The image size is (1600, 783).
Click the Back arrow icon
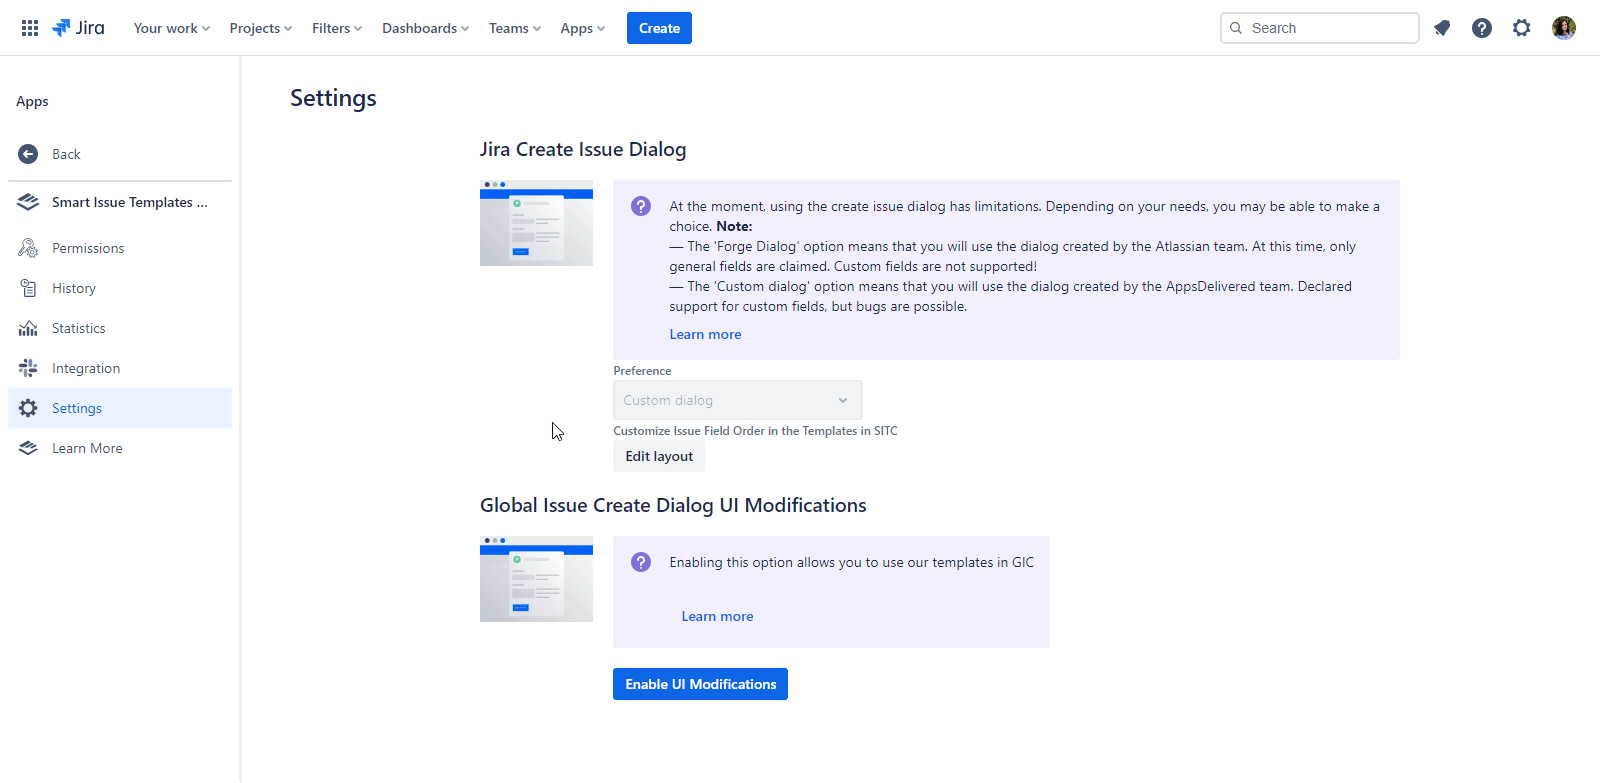click(28, 154)
